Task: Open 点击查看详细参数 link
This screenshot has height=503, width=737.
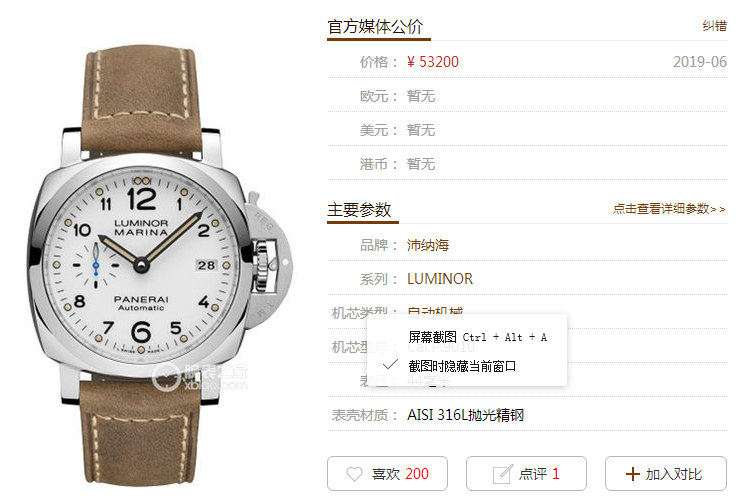Action: (x=669, y=209)
